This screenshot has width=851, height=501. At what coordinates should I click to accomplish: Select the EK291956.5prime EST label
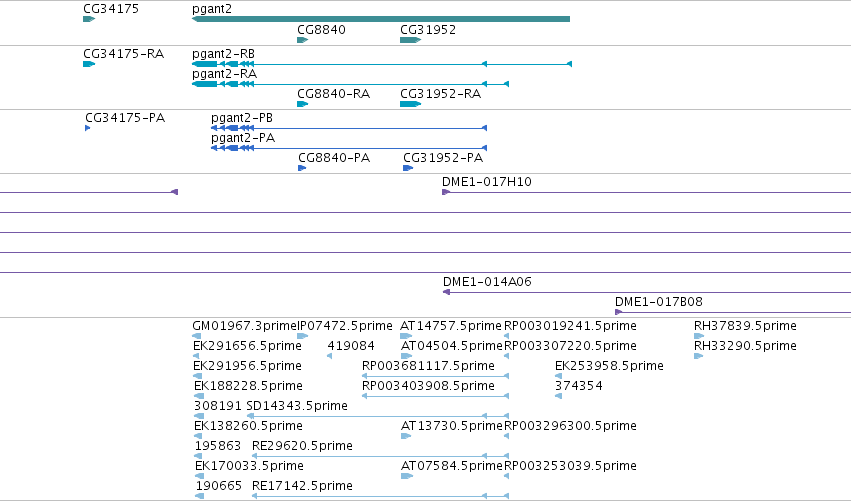(247, 366)
